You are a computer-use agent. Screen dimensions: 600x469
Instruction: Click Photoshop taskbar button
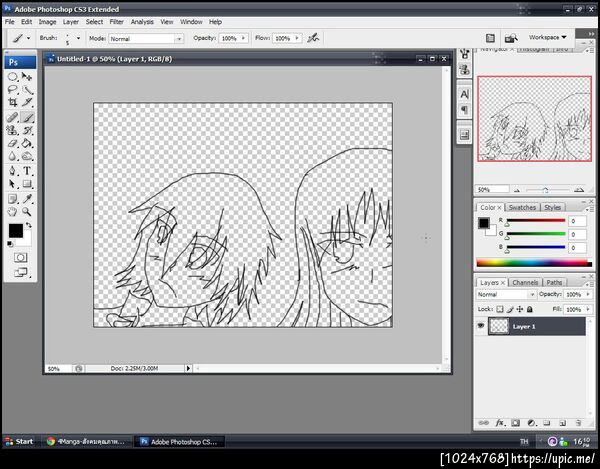[179, 441]
